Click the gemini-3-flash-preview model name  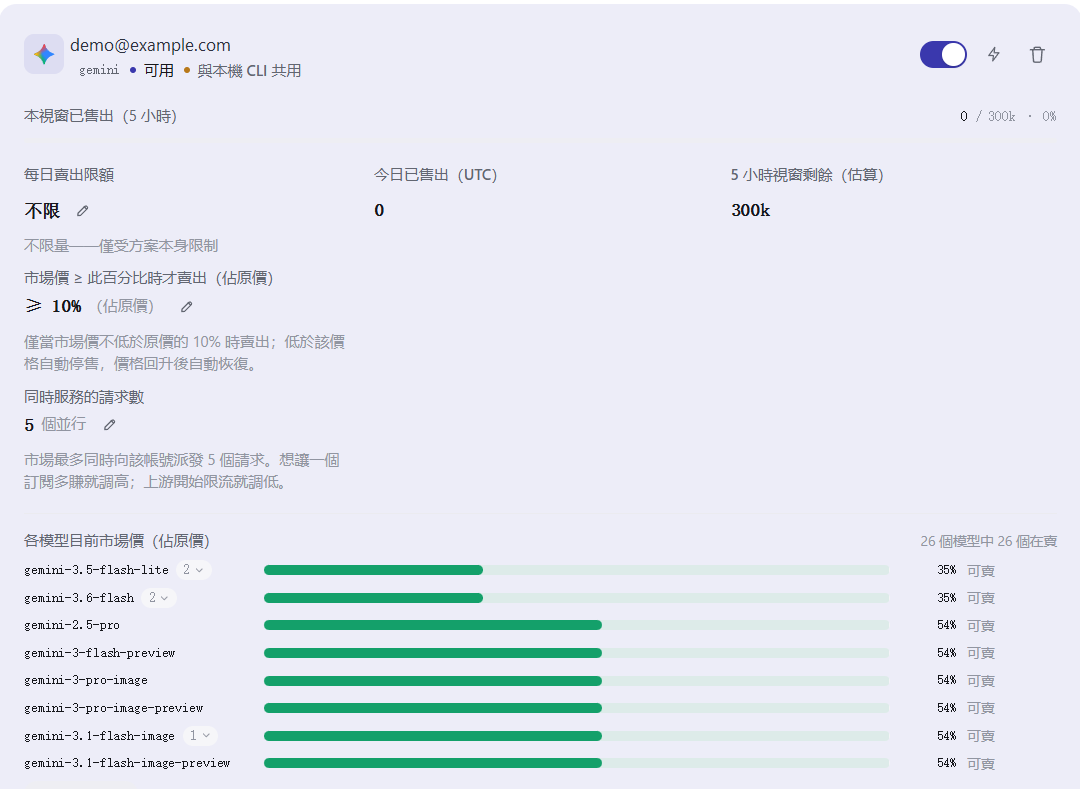click(100, 653)
